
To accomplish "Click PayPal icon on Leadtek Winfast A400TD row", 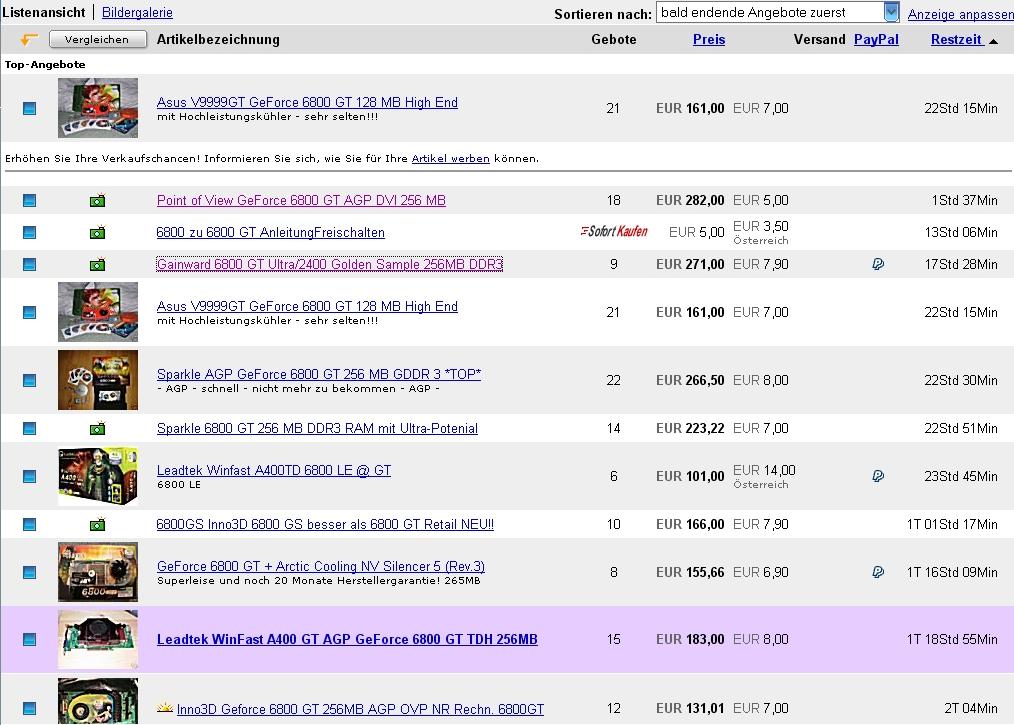I will click(x=877, y=477).
